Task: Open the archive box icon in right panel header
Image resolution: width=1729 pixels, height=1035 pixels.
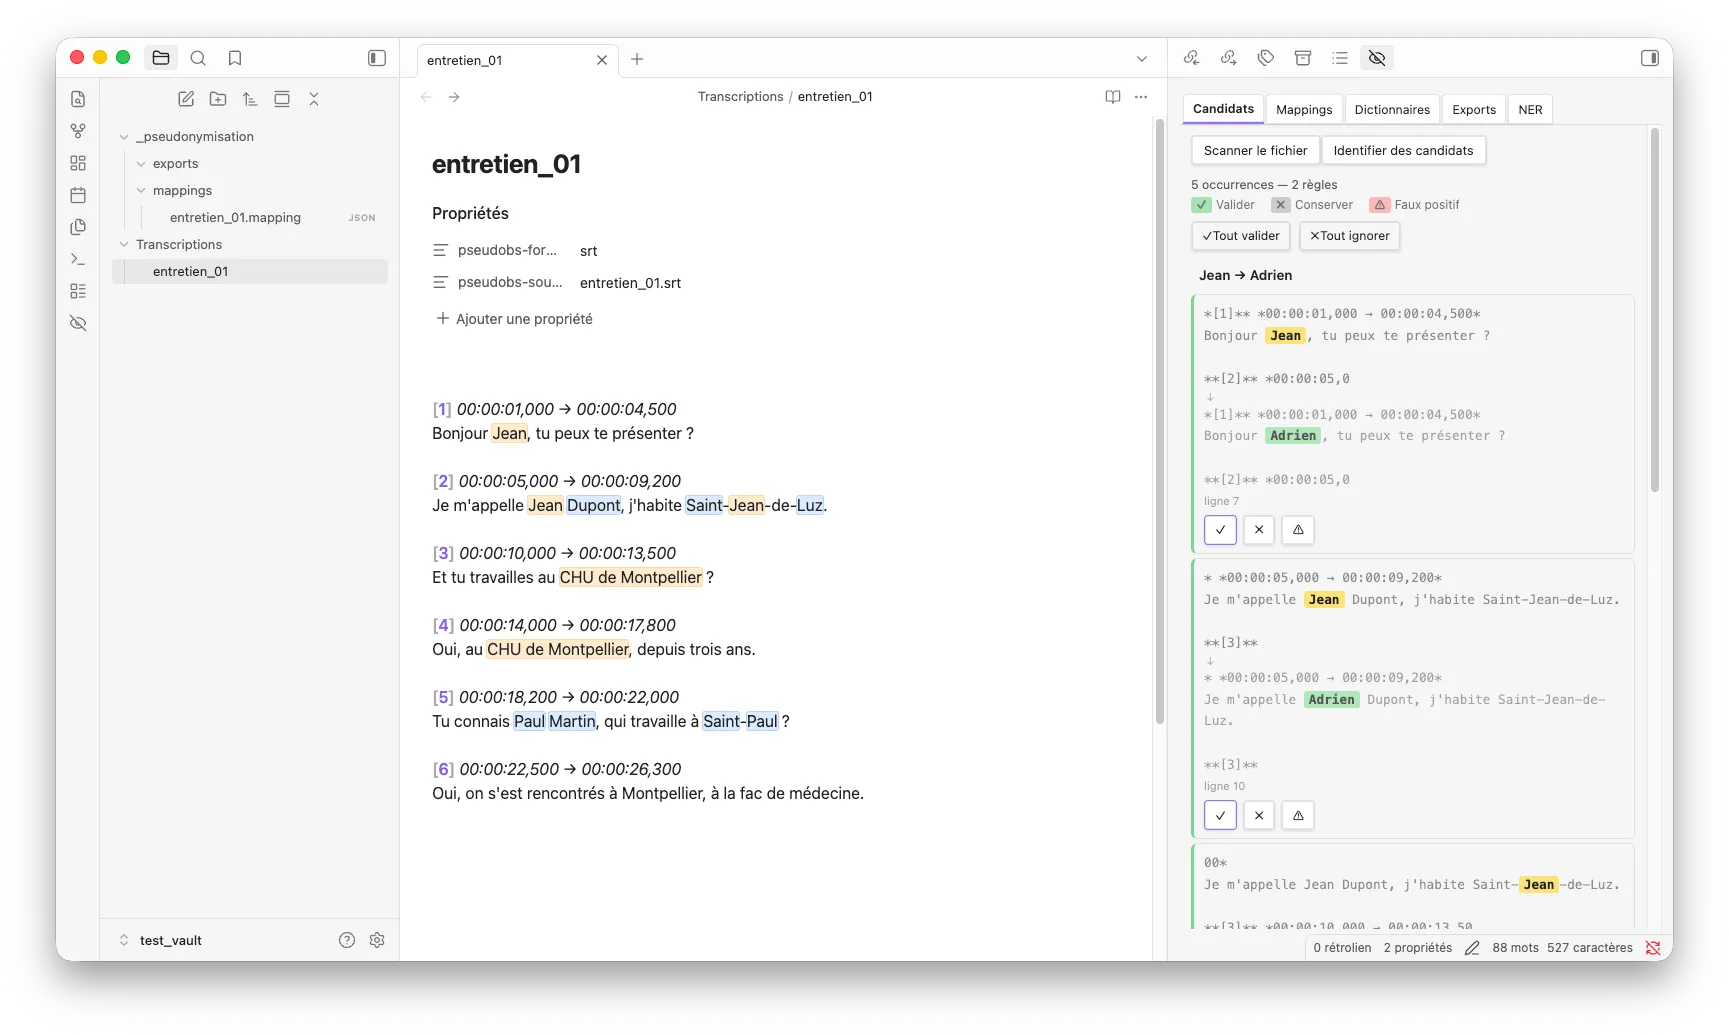Action: point(1303,58)
